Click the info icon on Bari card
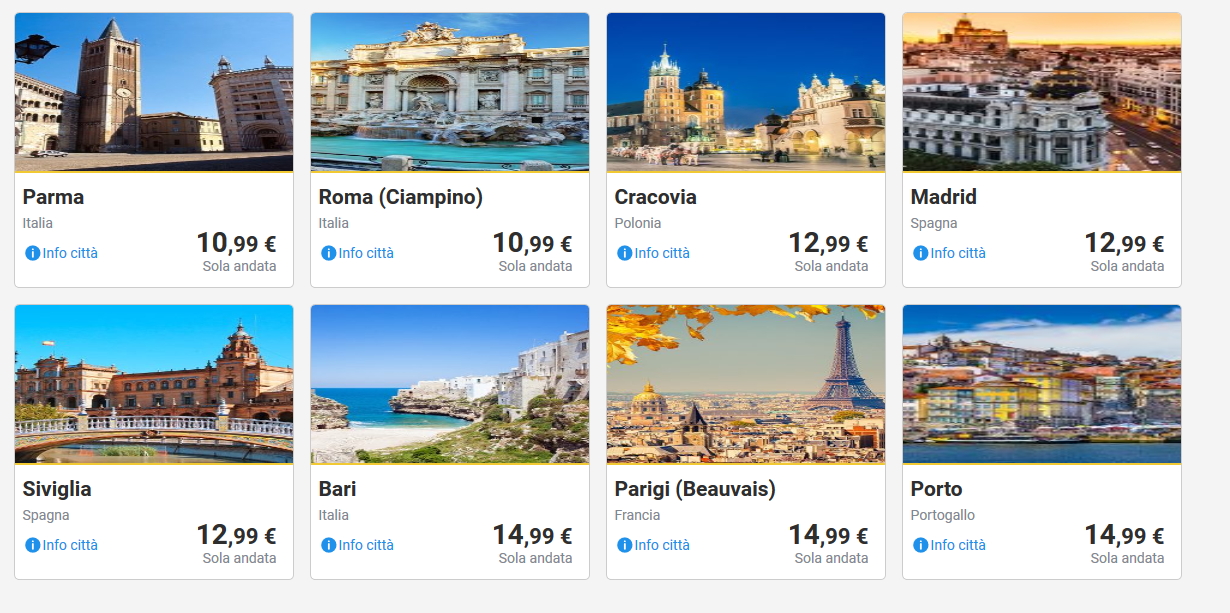This screenshot has height=613, width=1230. pyautogui.click(x=328, y=545)
